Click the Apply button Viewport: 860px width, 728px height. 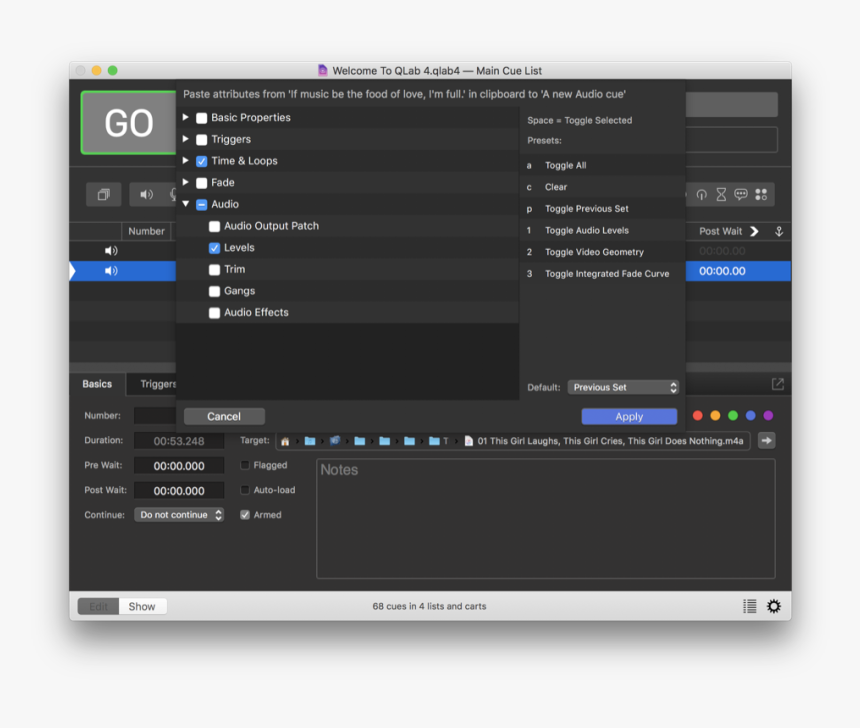pos(629,416)
